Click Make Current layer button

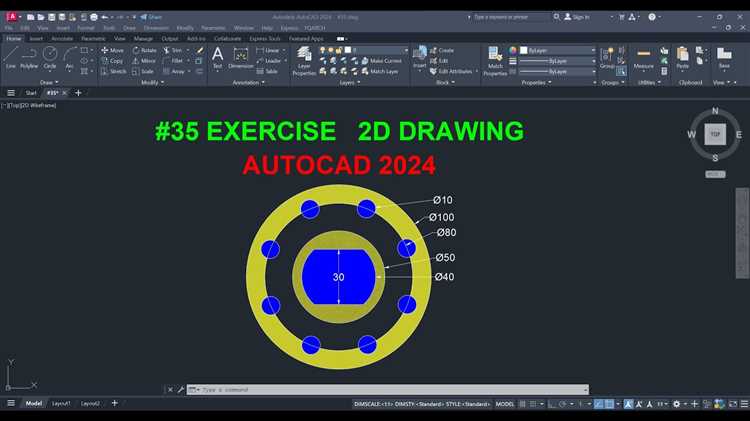(x=381, y=61)
